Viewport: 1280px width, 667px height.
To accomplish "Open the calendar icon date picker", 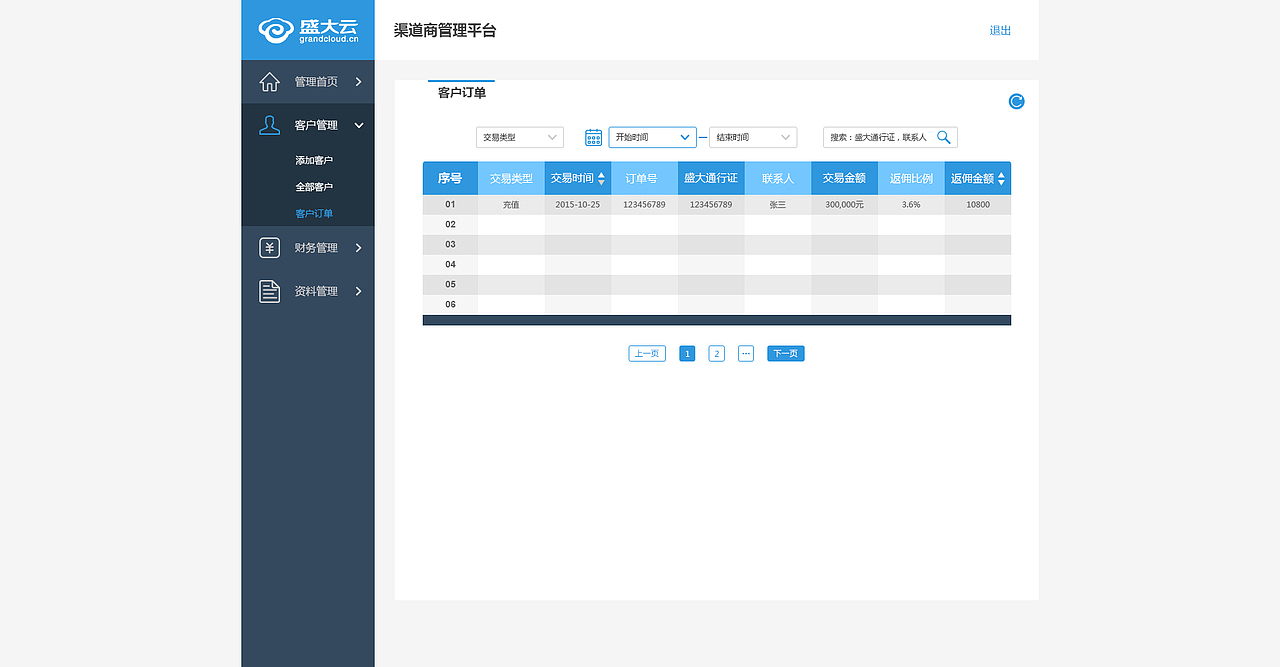I will tap(593, 138).
